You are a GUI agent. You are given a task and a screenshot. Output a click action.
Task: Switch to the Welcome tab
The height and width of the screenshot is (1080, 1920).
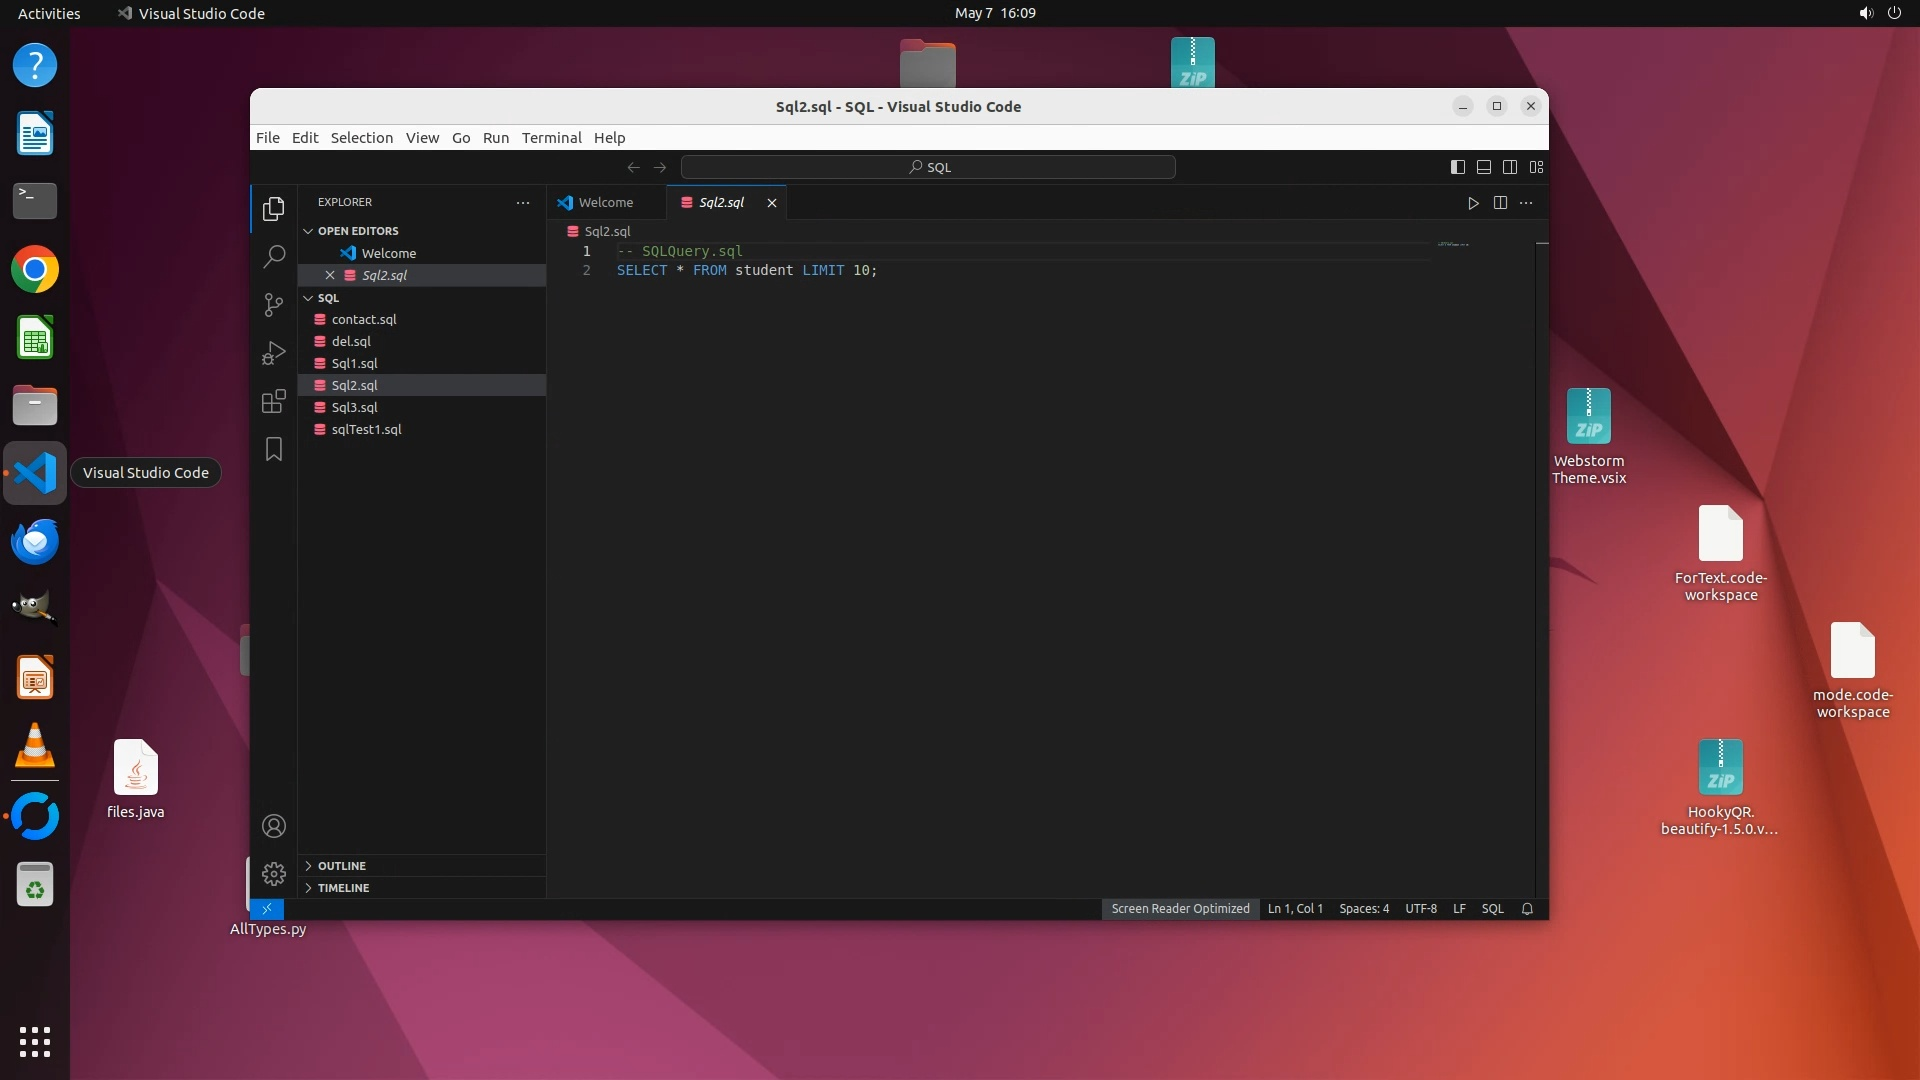point(604,203)
